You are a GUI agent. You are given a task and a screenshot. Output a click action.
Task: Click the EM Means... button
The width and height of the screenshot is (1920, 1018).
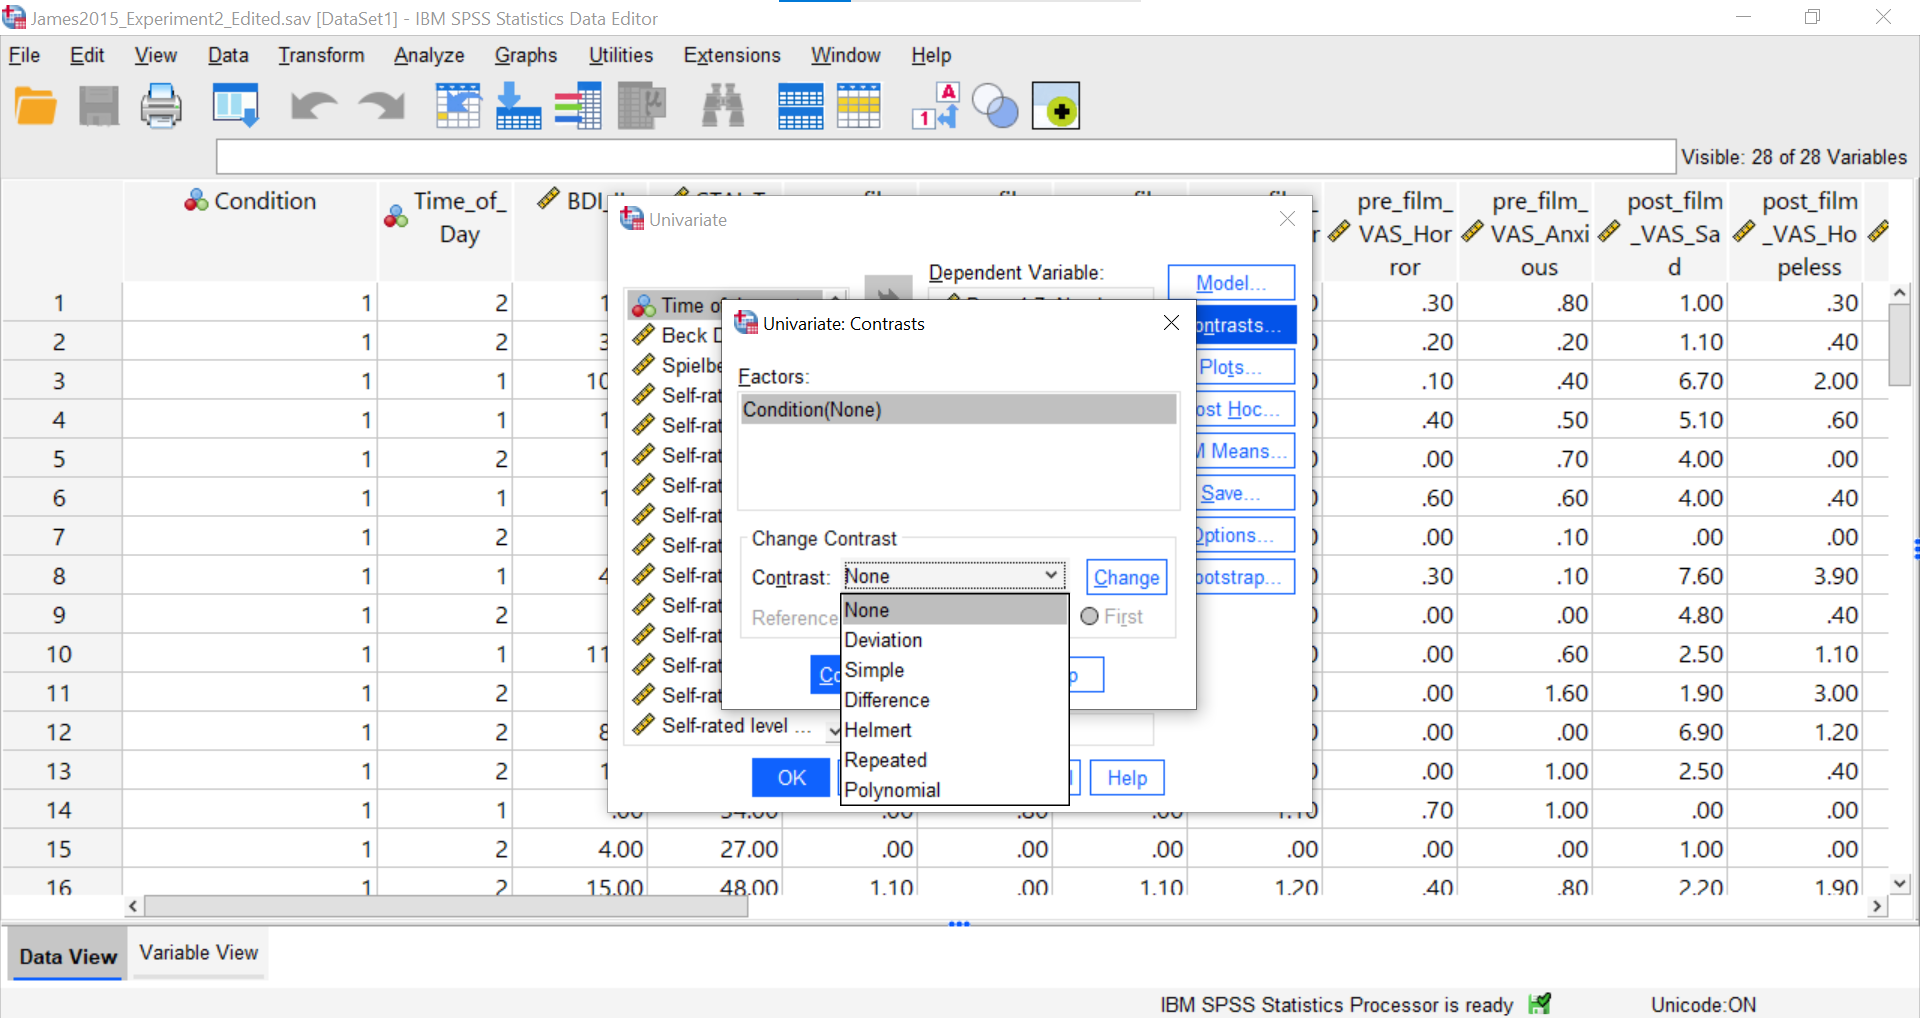[x=1245, y=451]
